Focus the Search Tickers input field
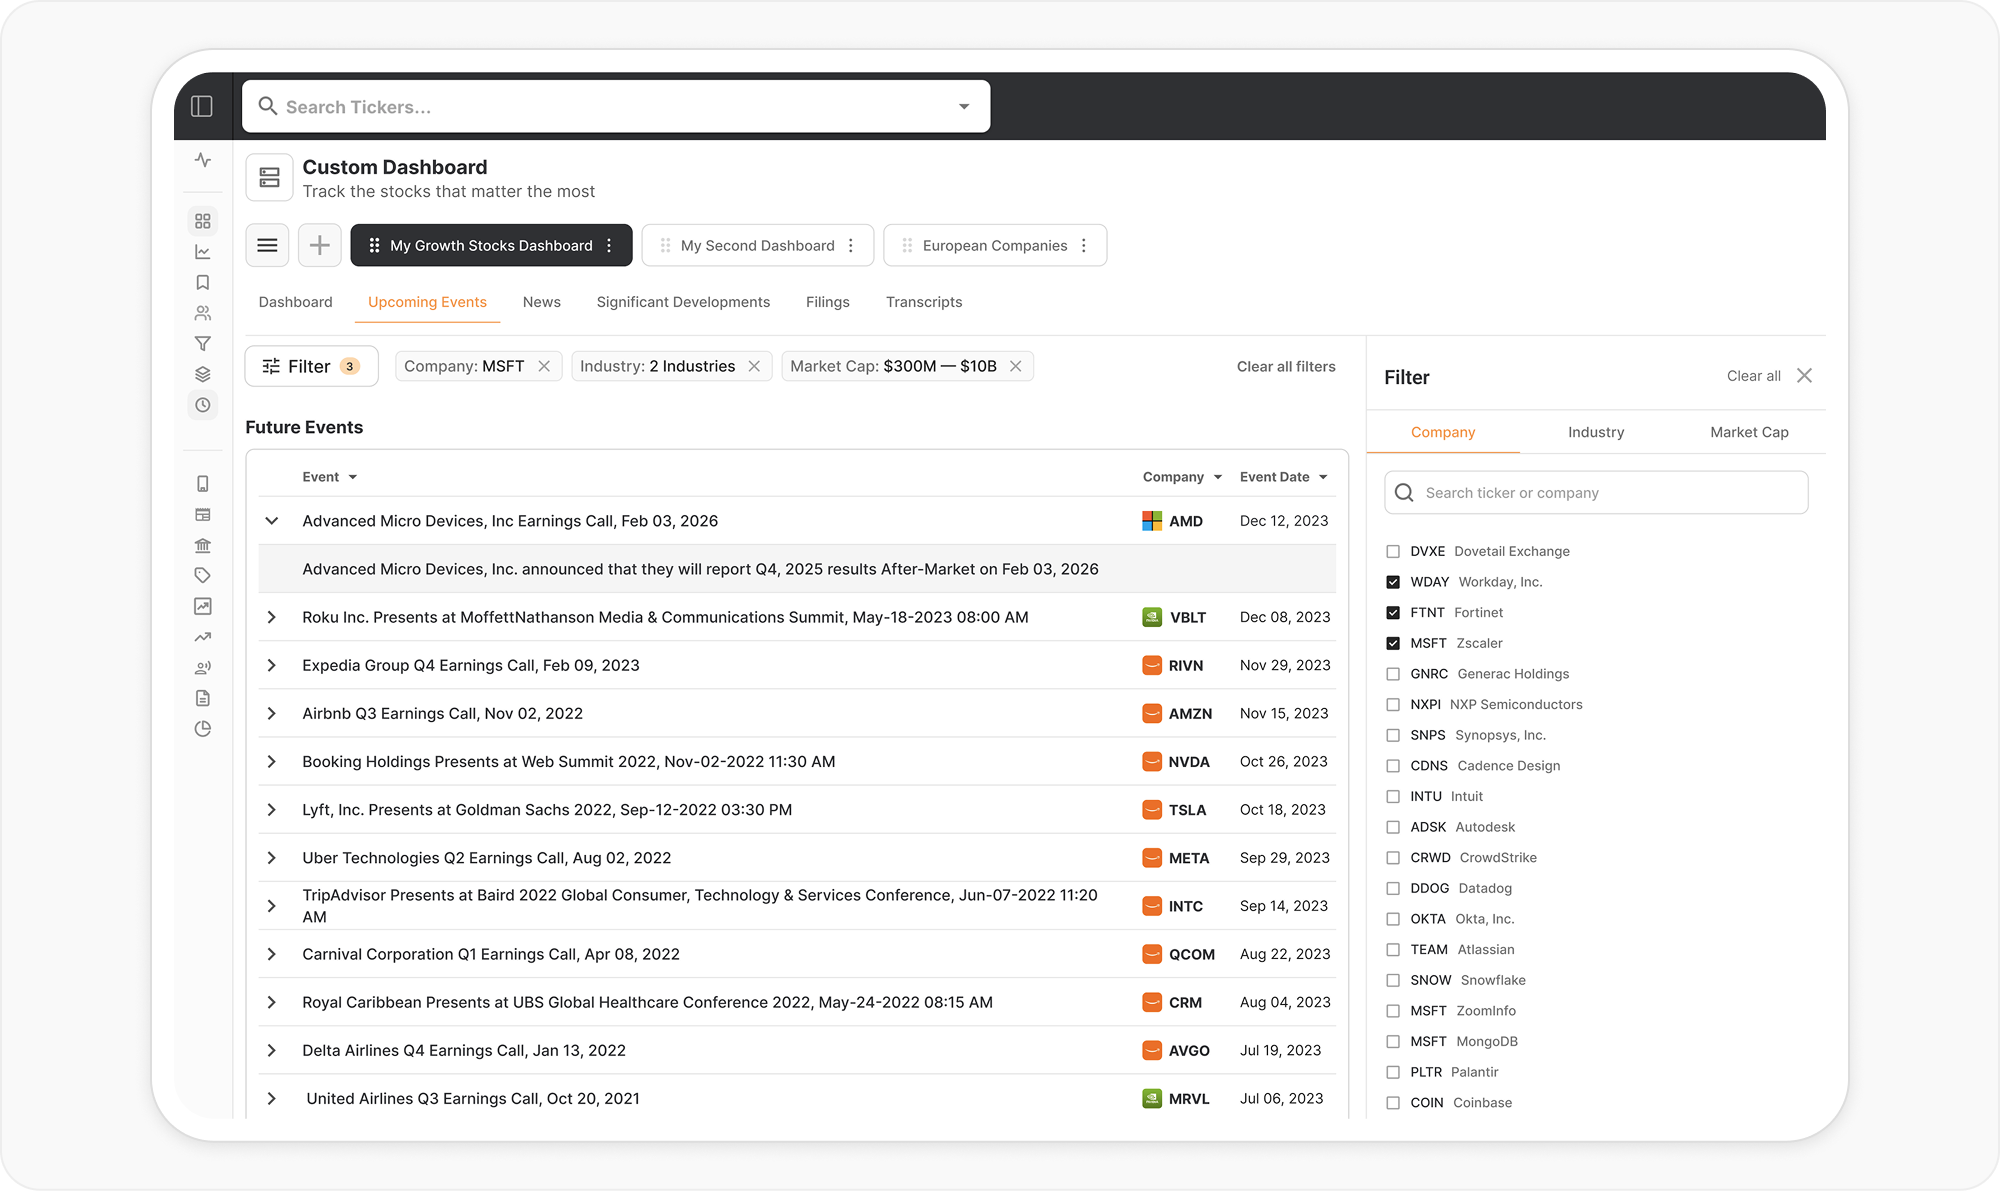Screen dimensions: 2000x1191 pyautogui.click(x=616, y=107)
